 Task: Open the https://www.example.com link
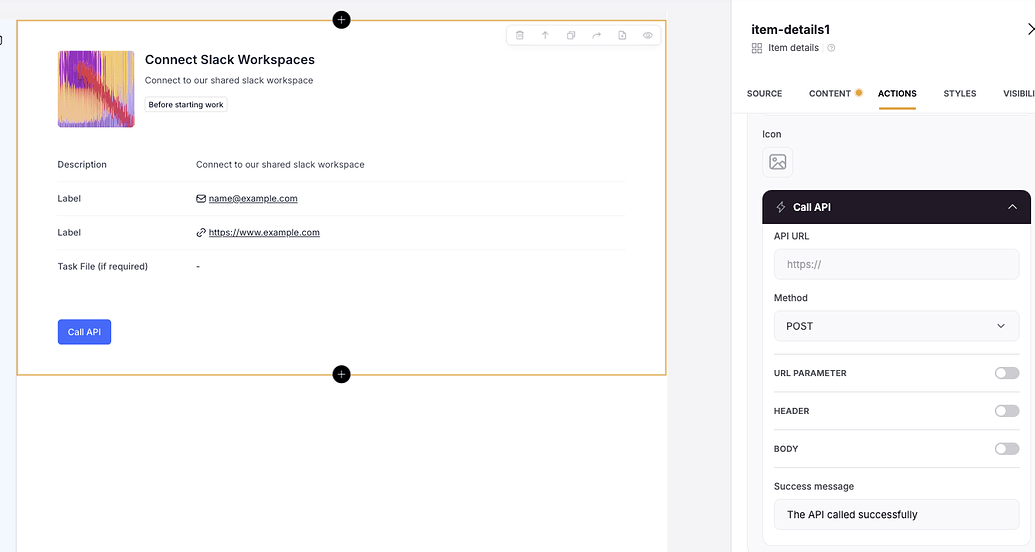click(264, 232)
